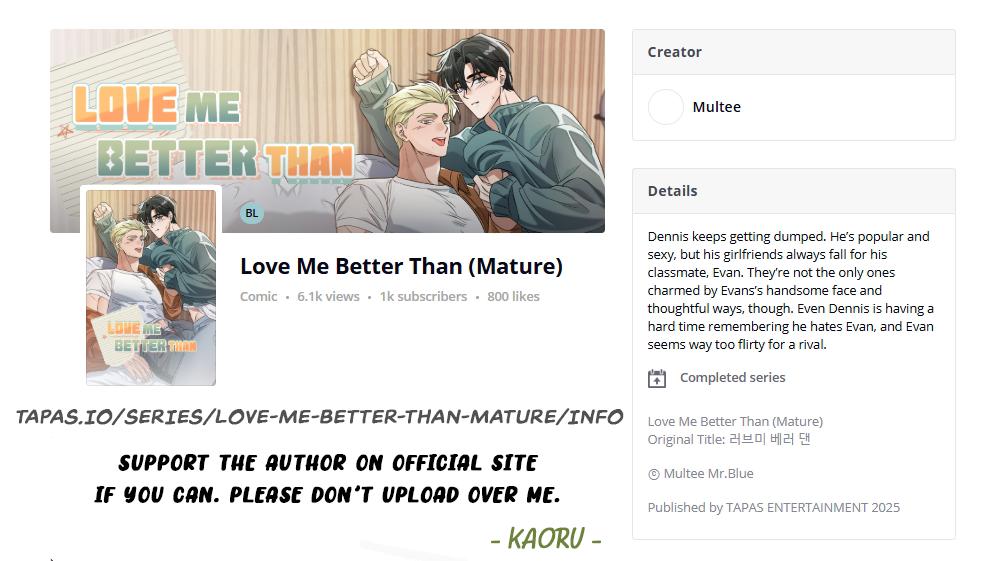
Task: Open the series cover thumbnail
Action: (151, 287)
